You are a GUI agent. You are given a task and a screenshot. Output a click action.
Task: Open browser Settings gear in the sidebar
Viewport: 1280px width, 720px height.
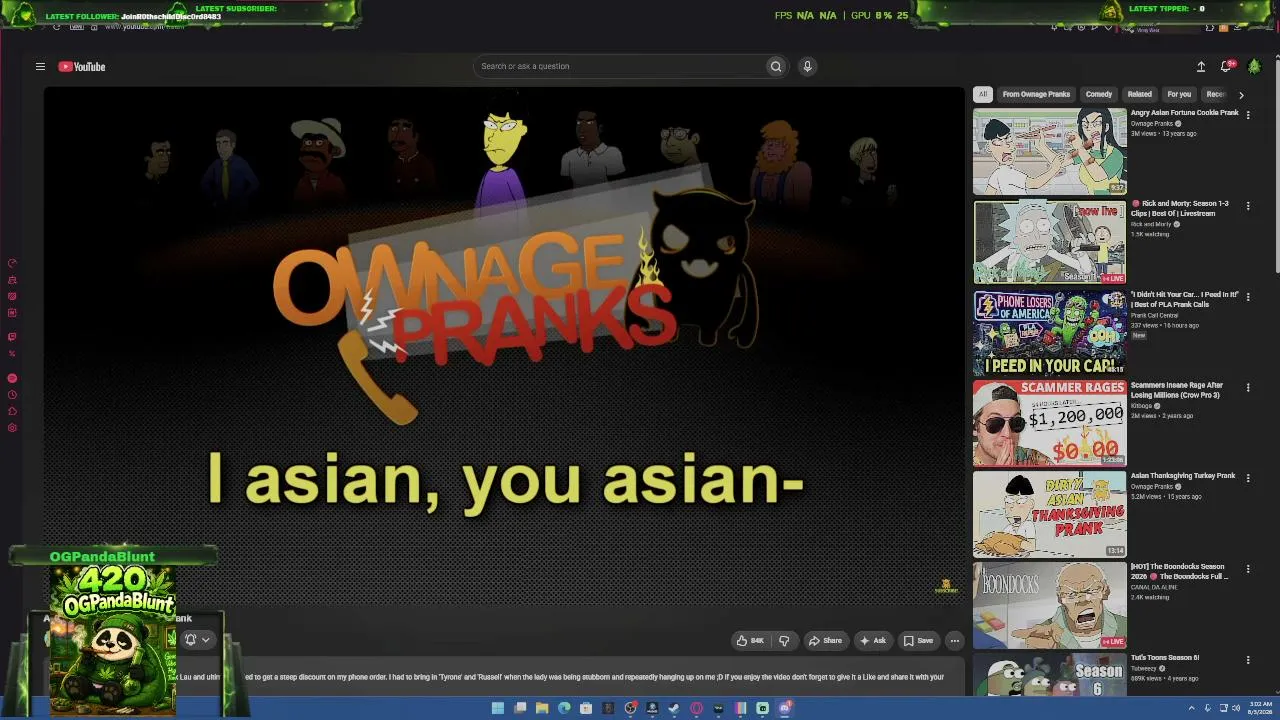click(x=12, y=428)
